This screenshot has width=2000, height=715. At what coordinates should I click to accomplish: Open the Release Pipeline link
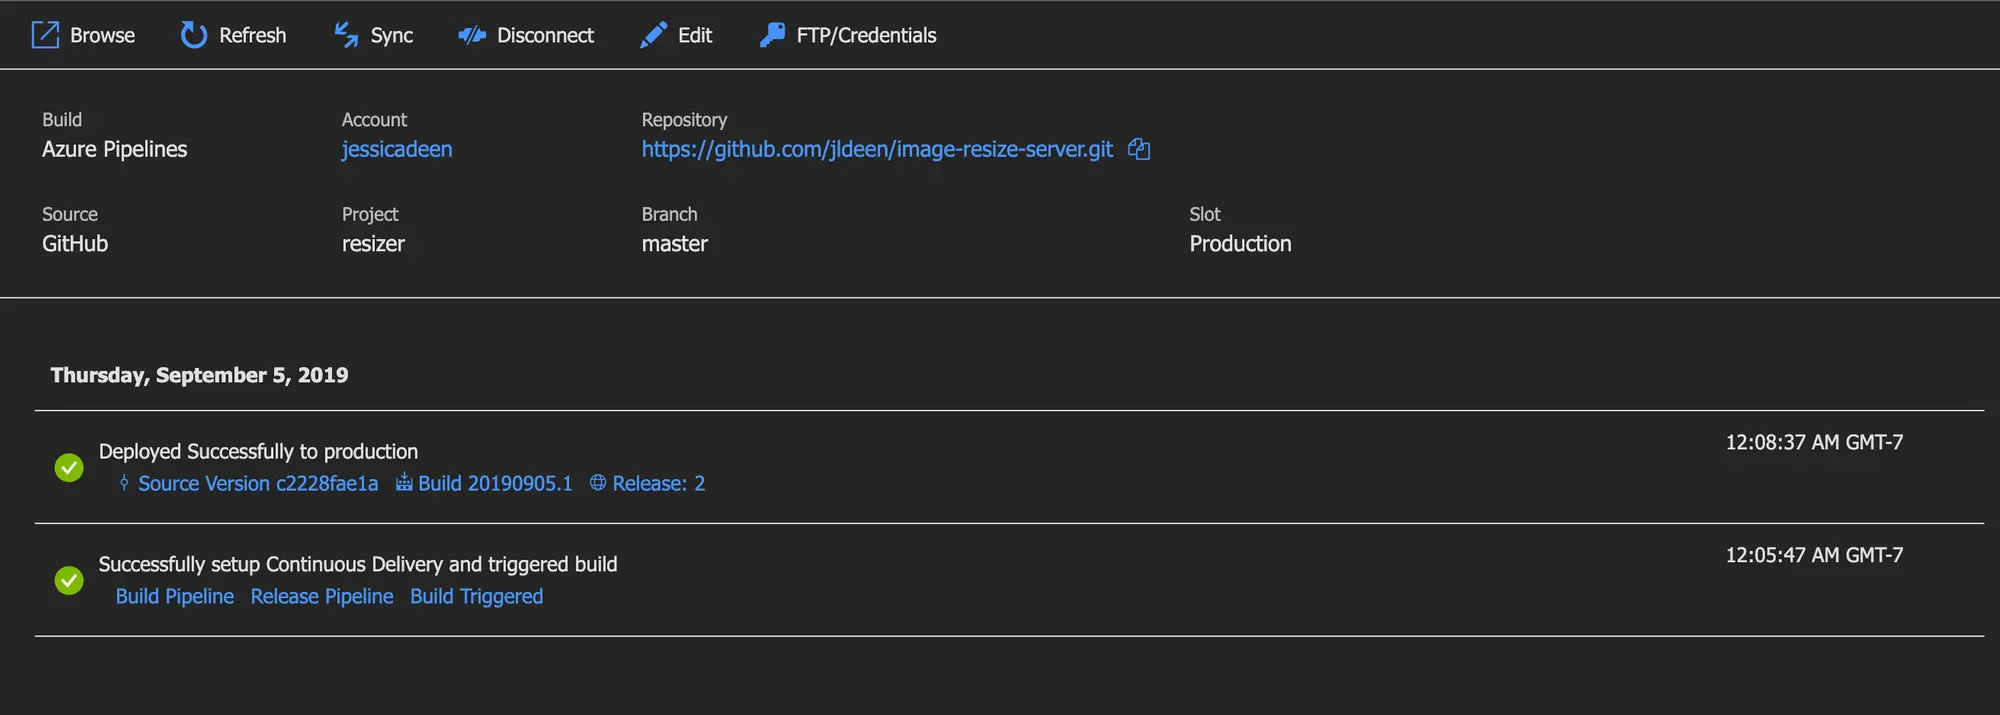322,596
